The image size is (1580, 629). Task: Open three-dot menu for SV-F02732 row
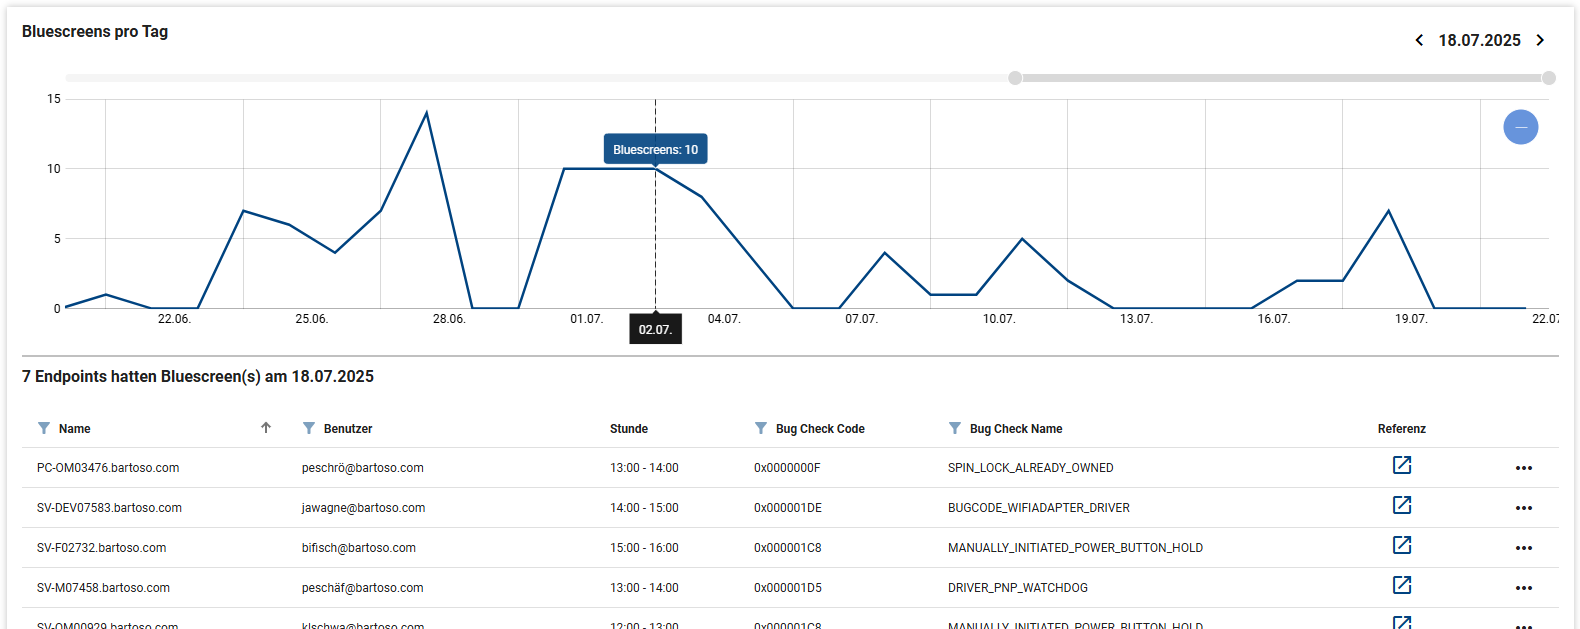pyautogui.click(x=1523, y=548)
